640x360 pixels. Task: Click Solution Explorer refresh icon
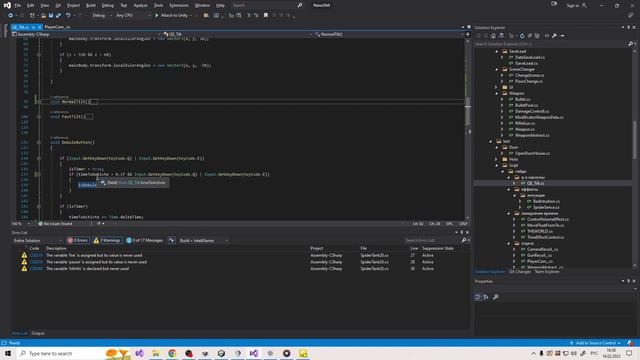pos(522,36)
